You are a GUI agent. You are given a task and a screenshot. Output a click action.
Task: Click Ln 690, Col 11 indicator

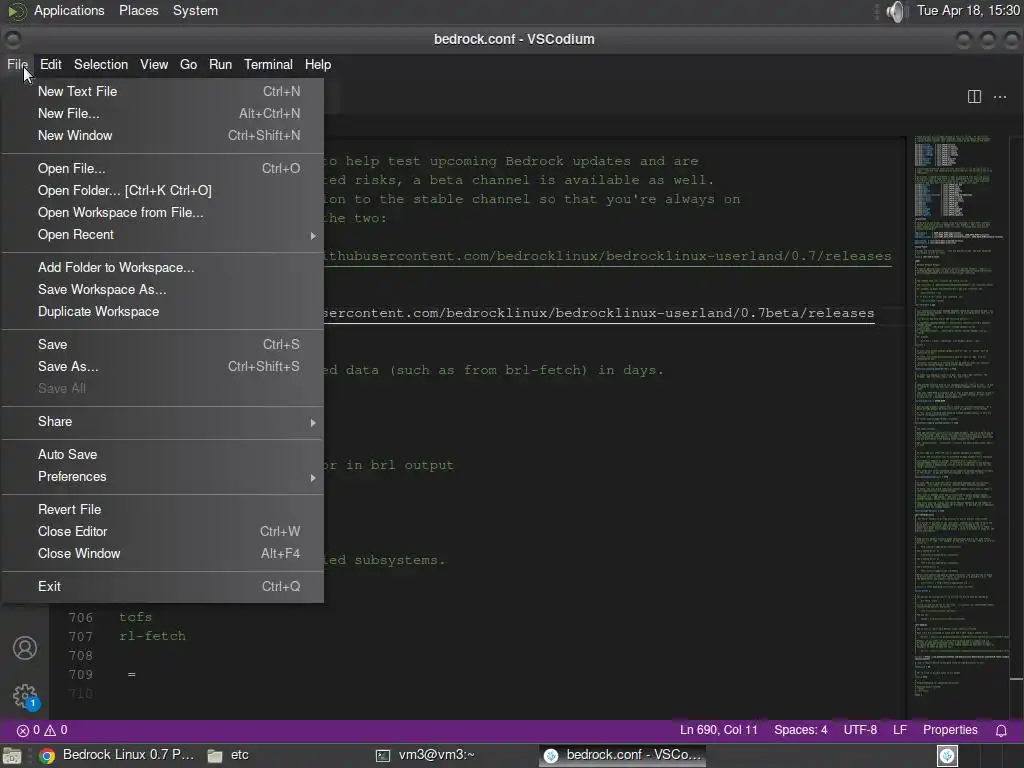[718, 730]
